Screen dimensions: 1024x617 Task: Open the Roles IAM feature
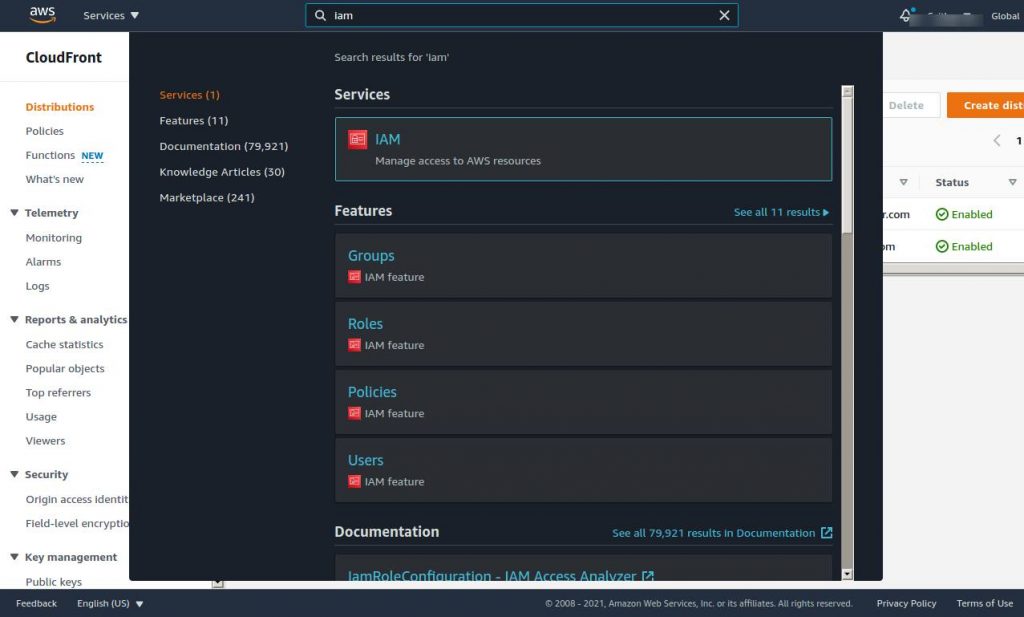pyautogui.click(x=583, y=334)
